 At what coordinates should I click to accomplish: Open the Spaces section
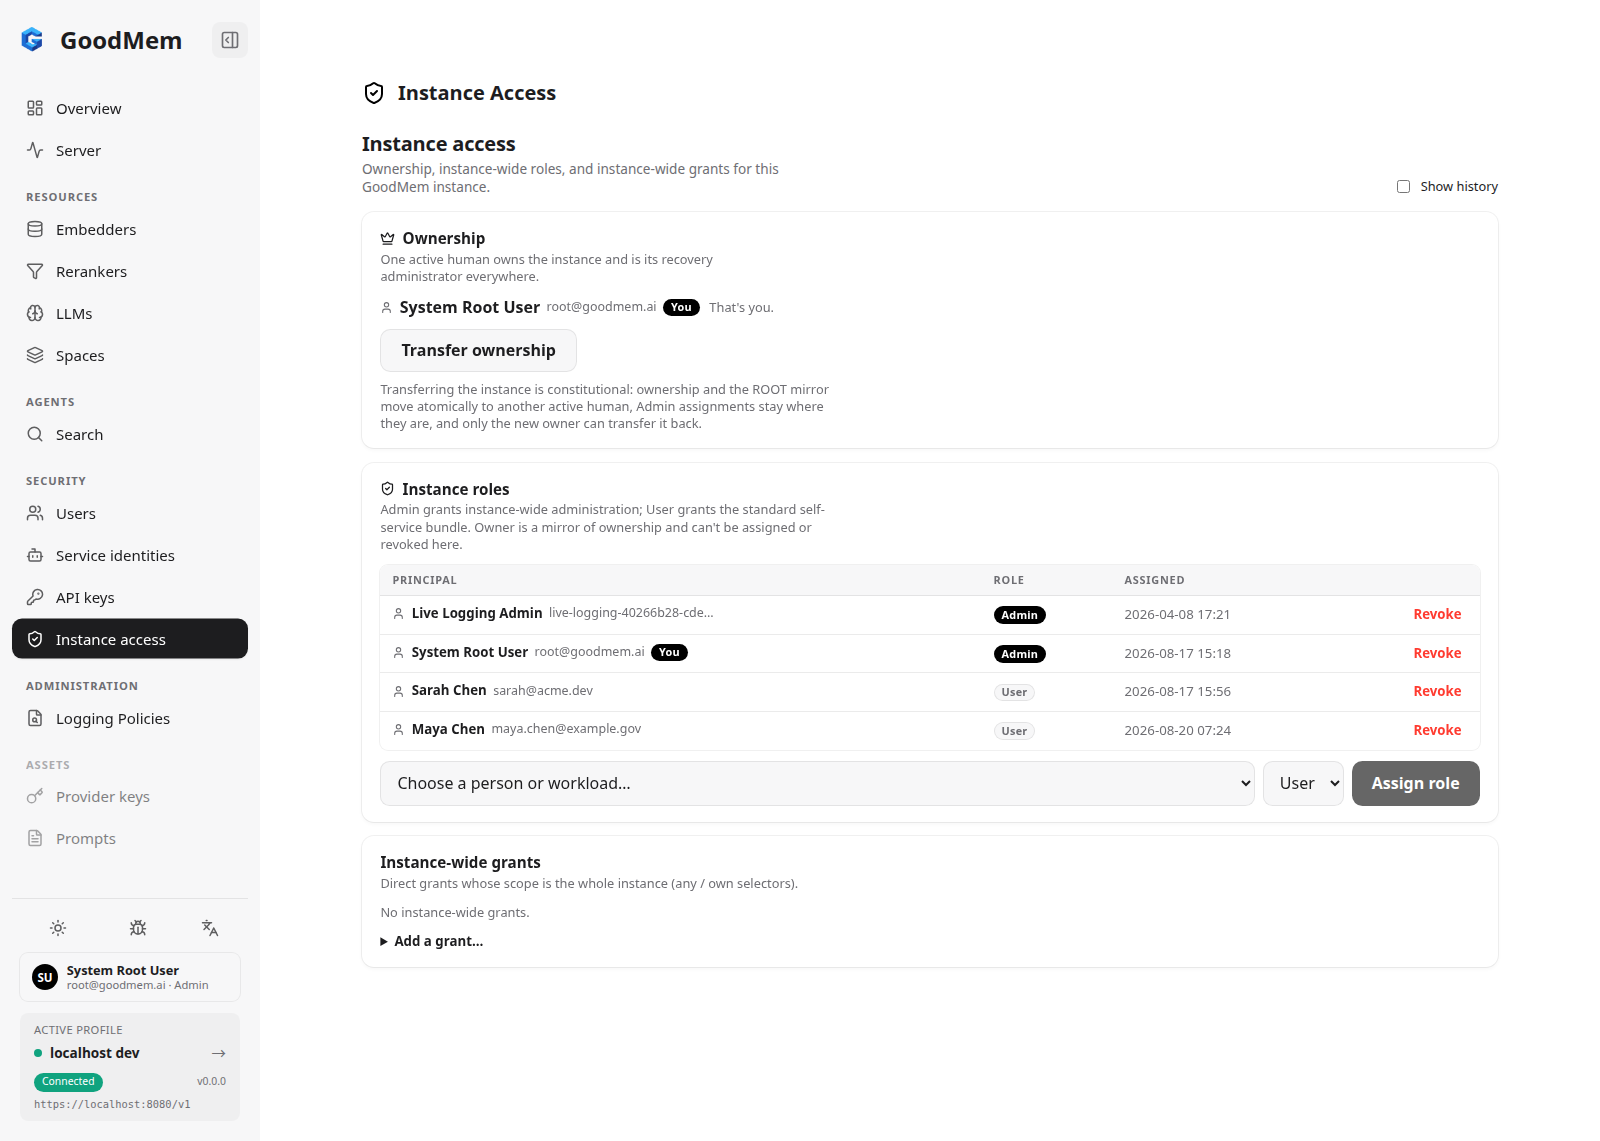tap(130, 355)
